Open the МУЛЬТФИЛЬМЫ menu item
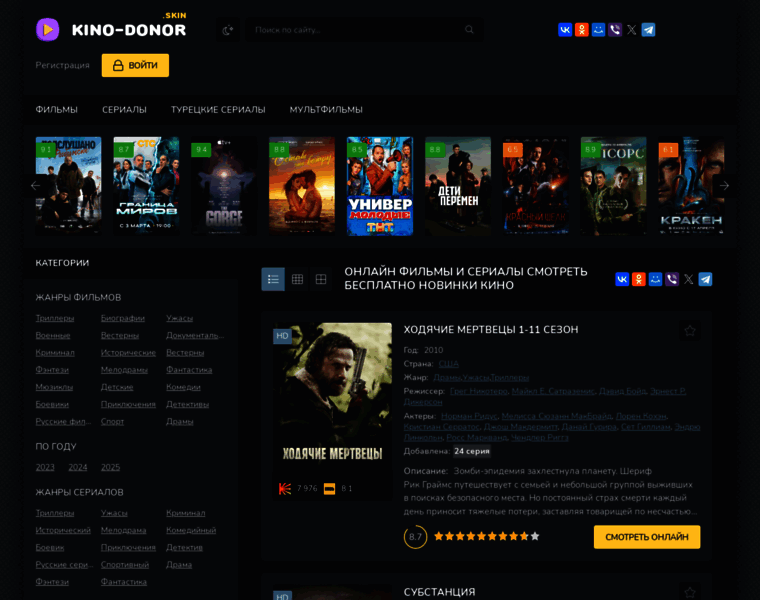The image size is (760, 600). 326,110
